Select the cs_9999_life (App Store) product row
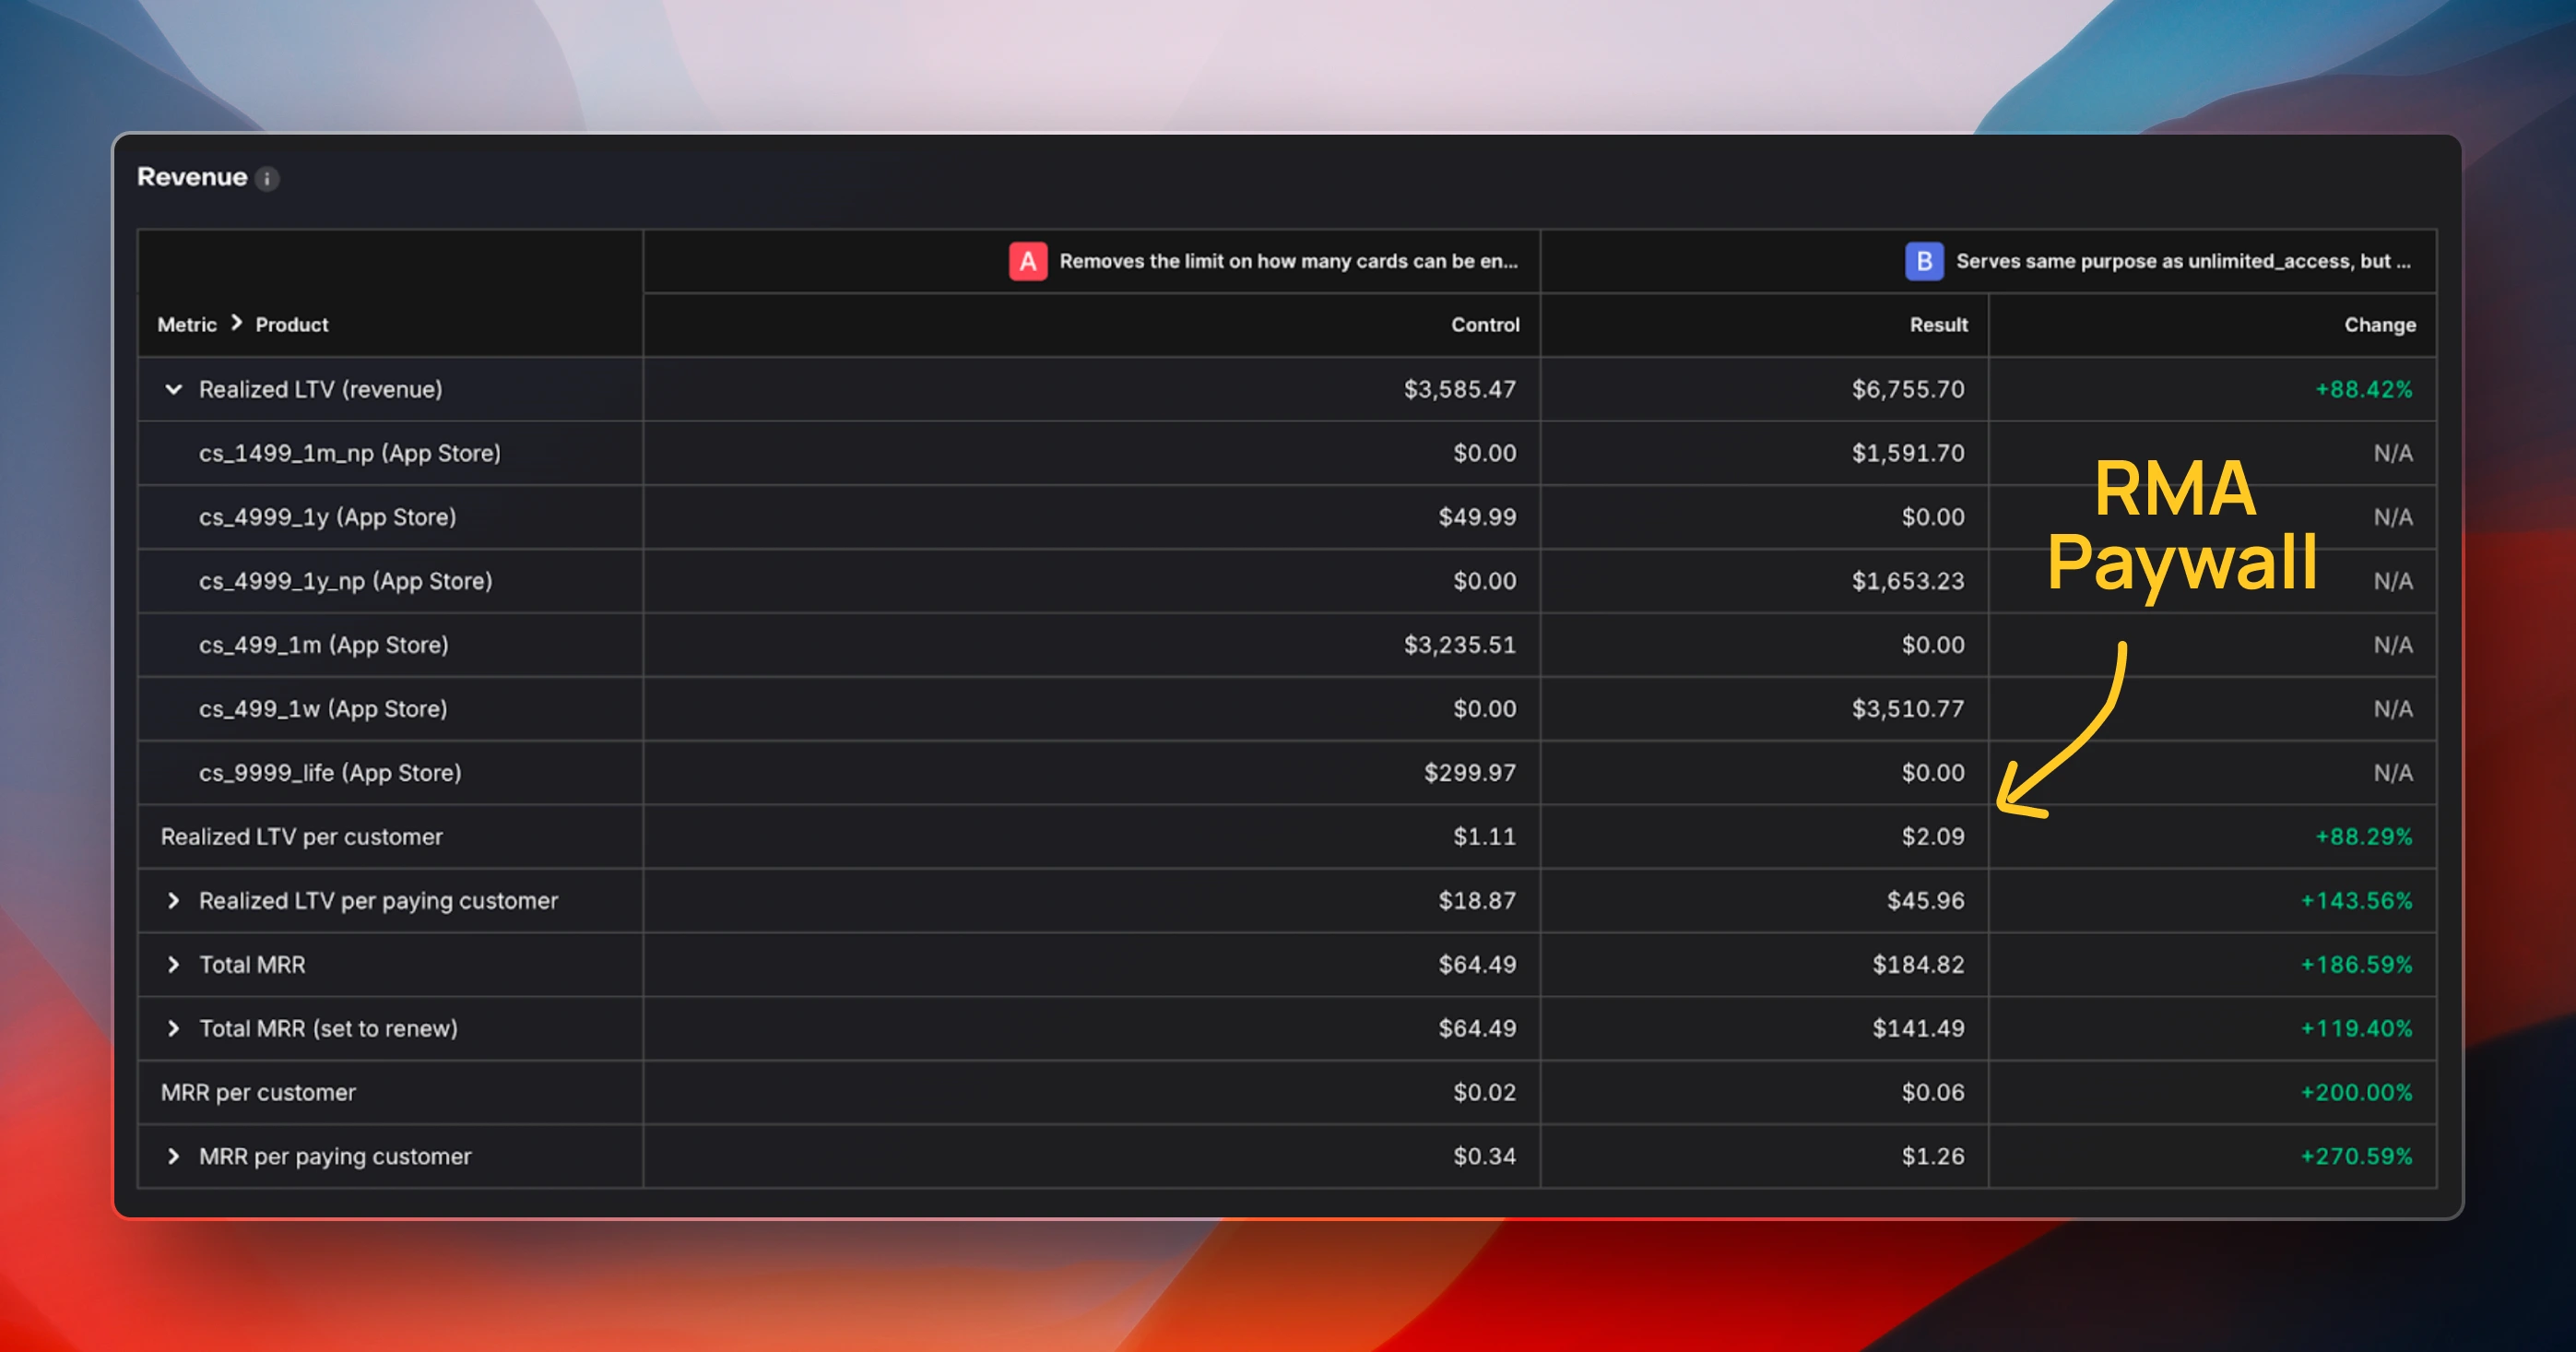The width and height of the screenshot is (2576, 1352). (330, 773)
